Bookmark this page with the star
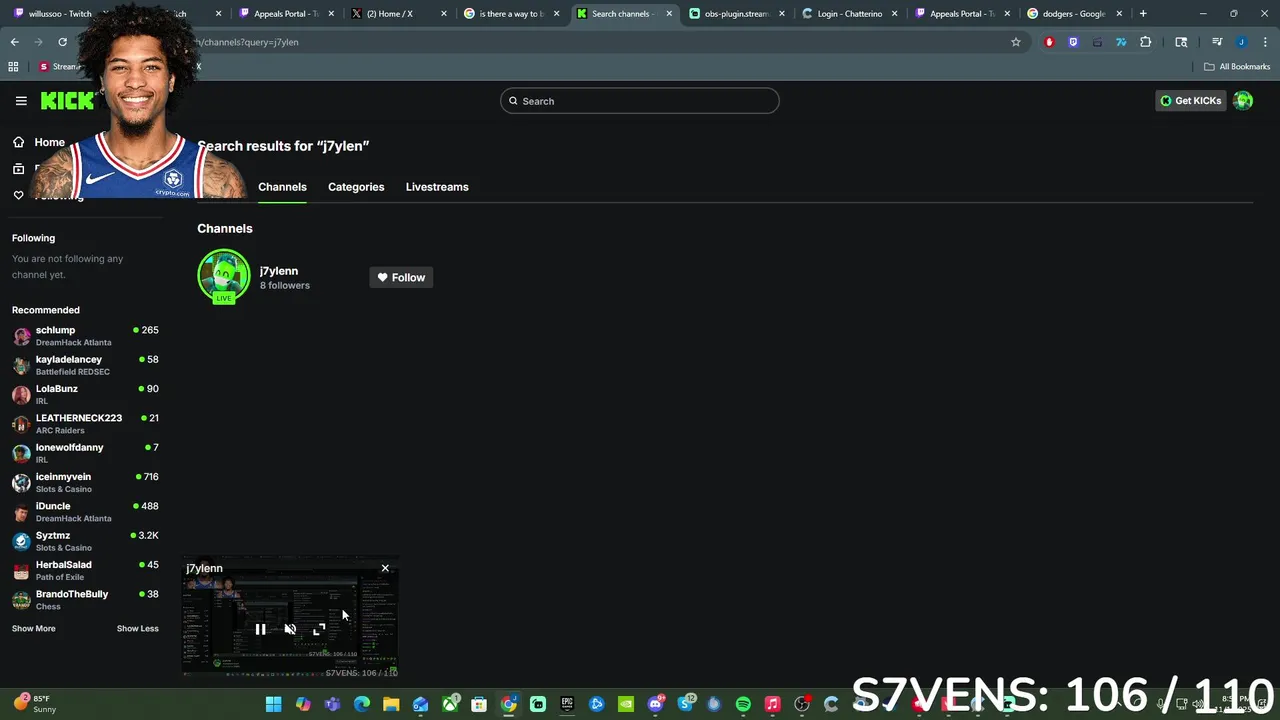Screen dimensions: 1280x720 coord(1016,42)
